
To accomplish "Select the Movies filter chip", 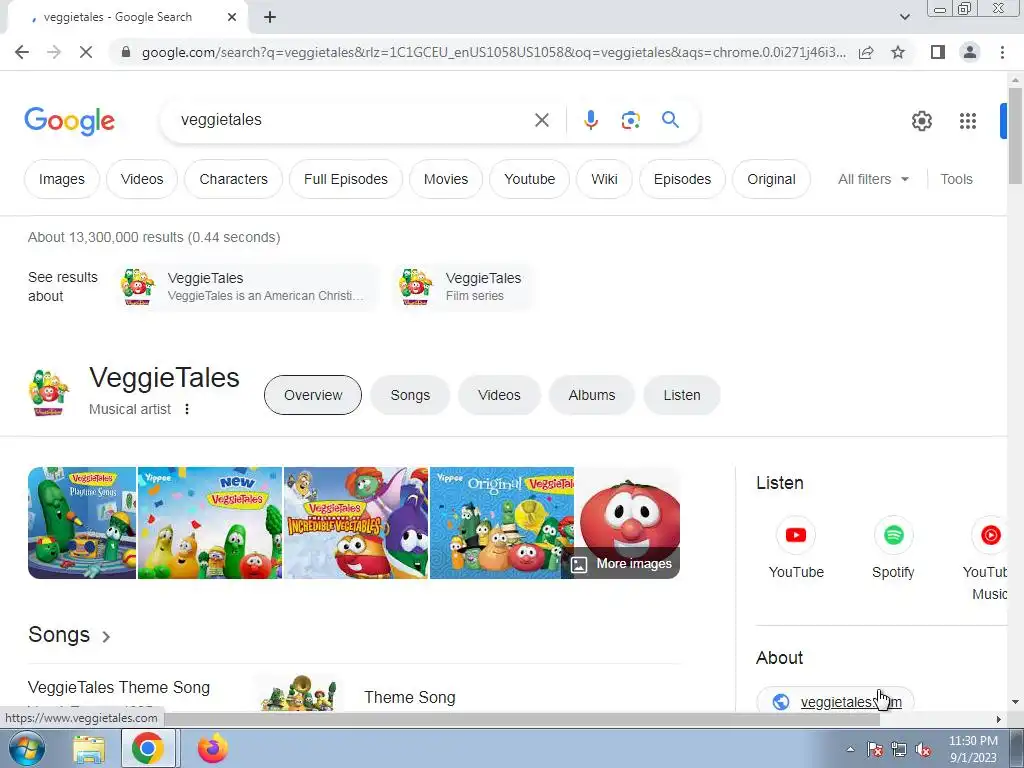I will [x=445, y=179].
